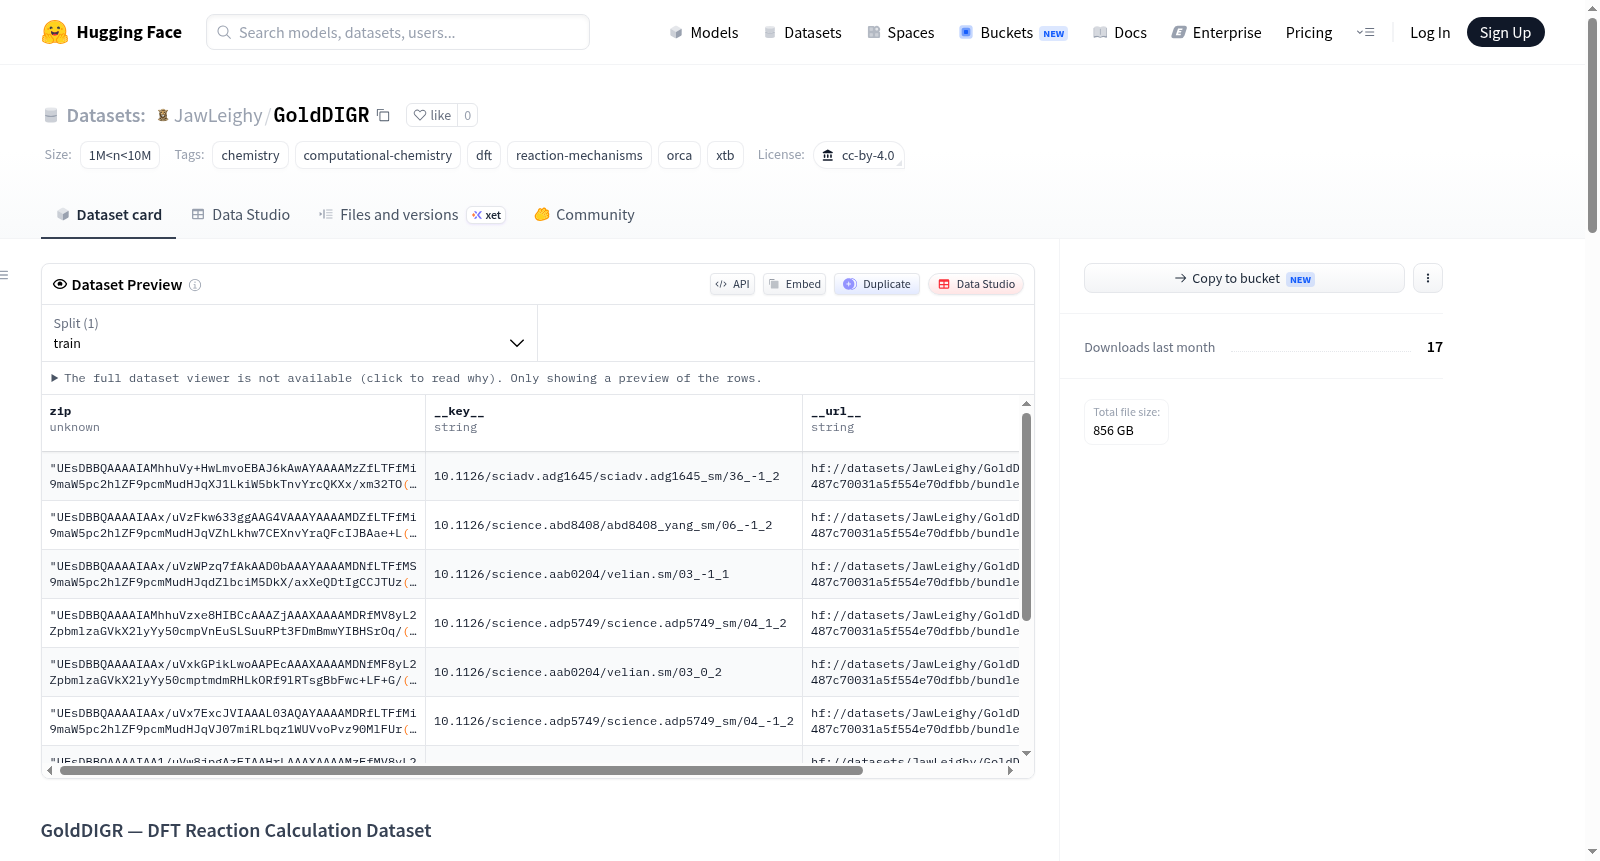Select the 1M<n<10M size tag
This screenshot has height=861, width=1600.
tap(120, 155)
